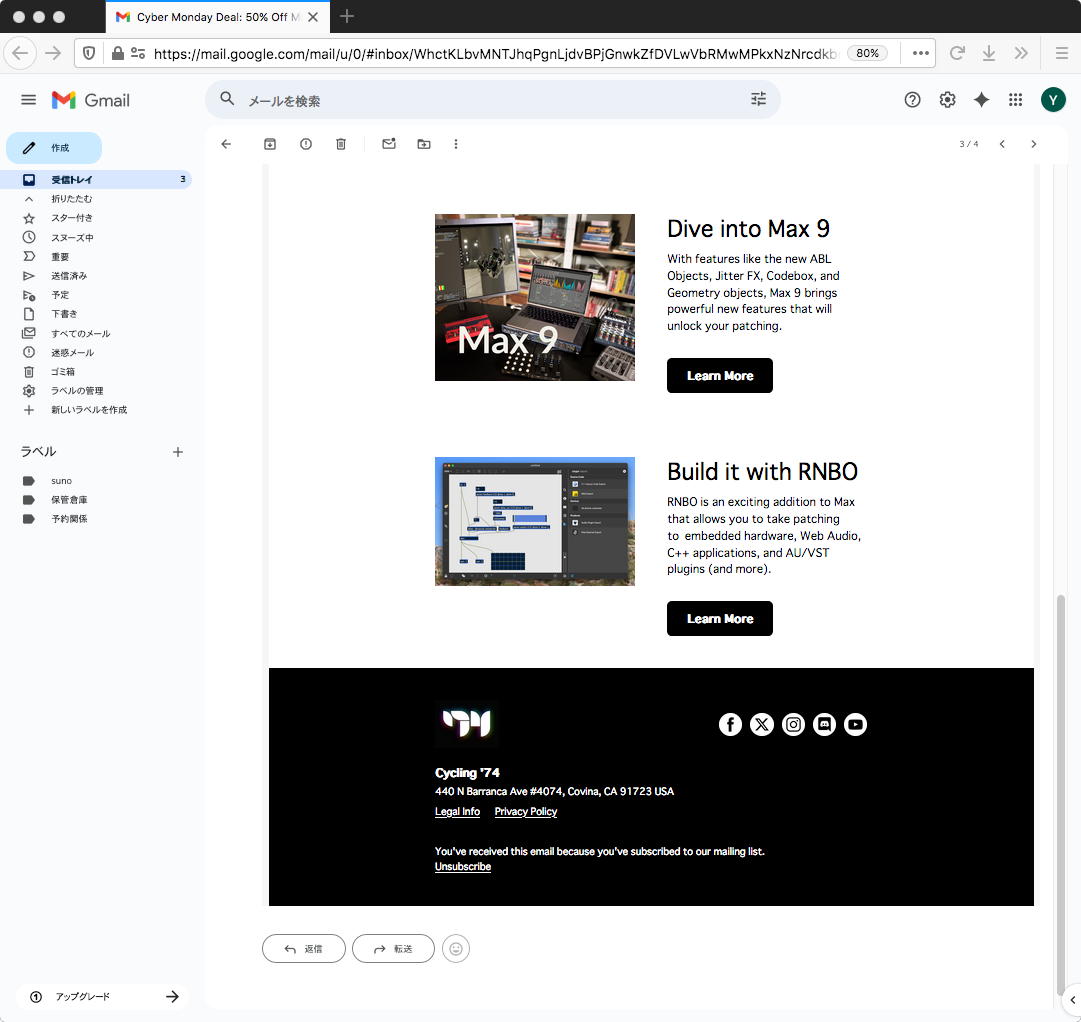Click the Max 9 promotional image

[535, 297]
